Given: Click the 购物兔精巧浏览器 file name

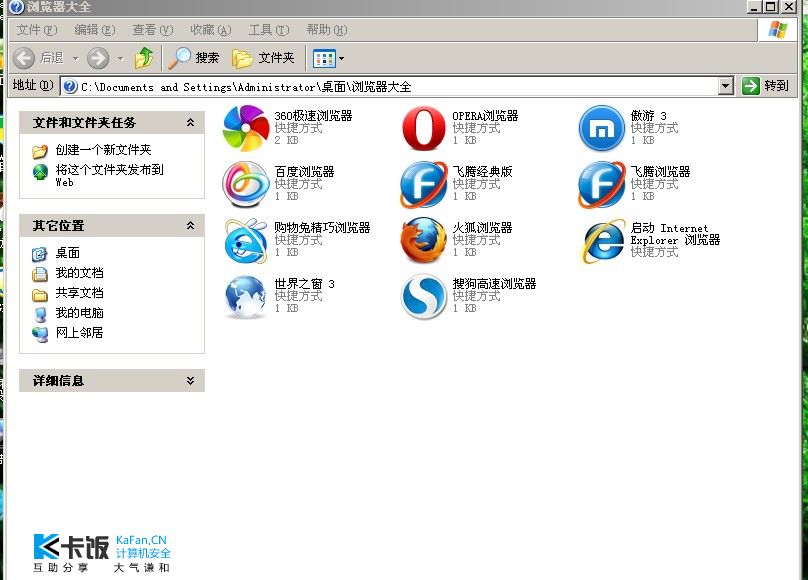Looking at the screenshot, I should click(x=322, y=228).
